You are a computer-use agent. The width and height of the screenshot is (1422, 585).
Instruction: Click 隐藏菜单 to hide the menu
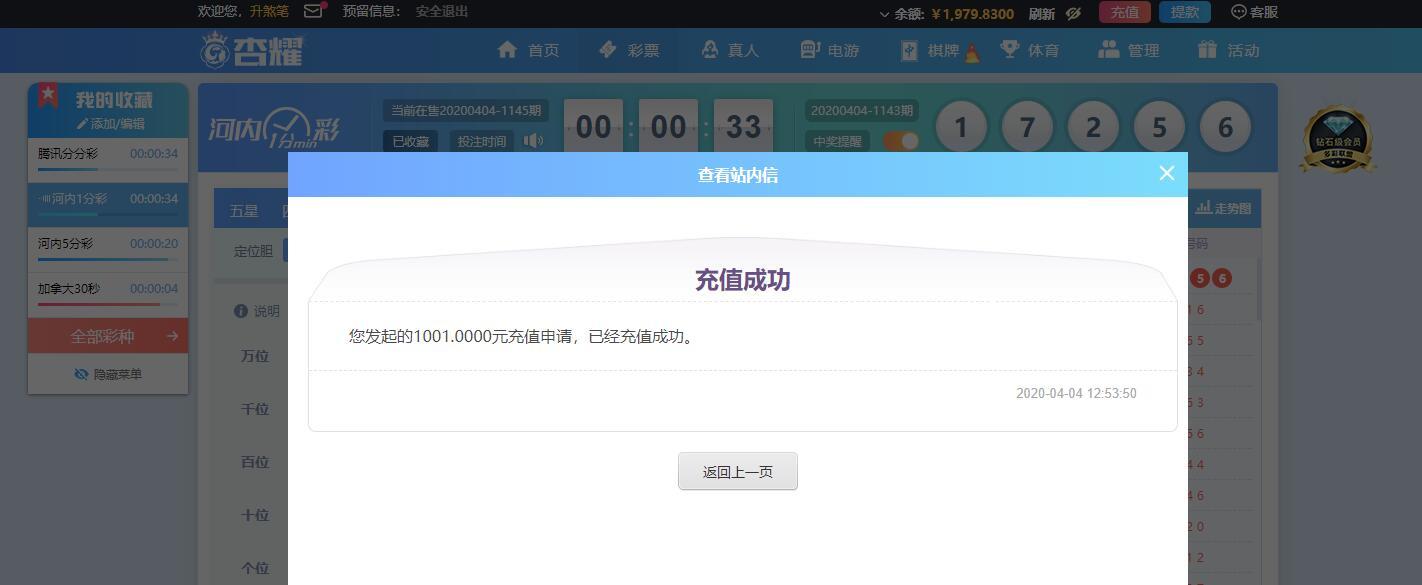(108, 374)
